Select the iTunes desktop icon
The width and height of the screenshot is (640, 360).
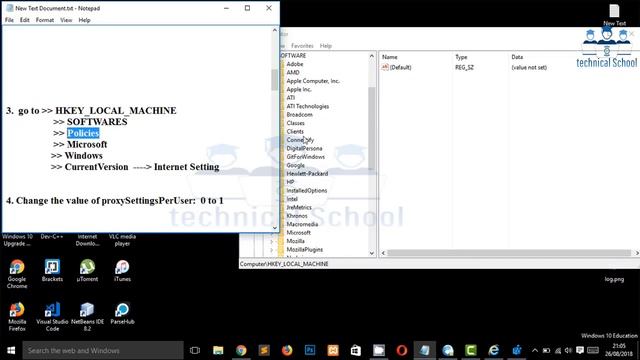(122, 270)
